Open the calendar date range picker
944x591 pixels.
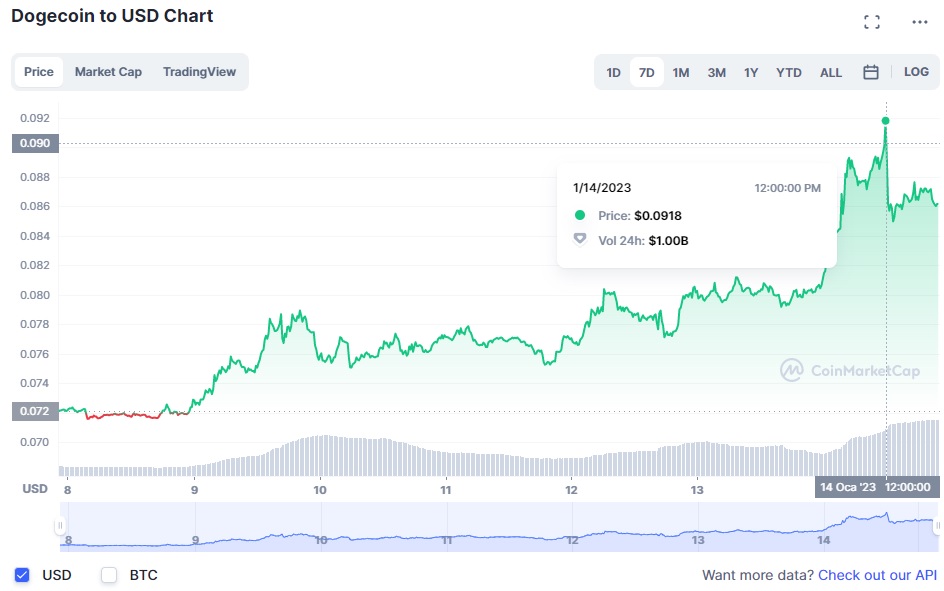(871, 72)
